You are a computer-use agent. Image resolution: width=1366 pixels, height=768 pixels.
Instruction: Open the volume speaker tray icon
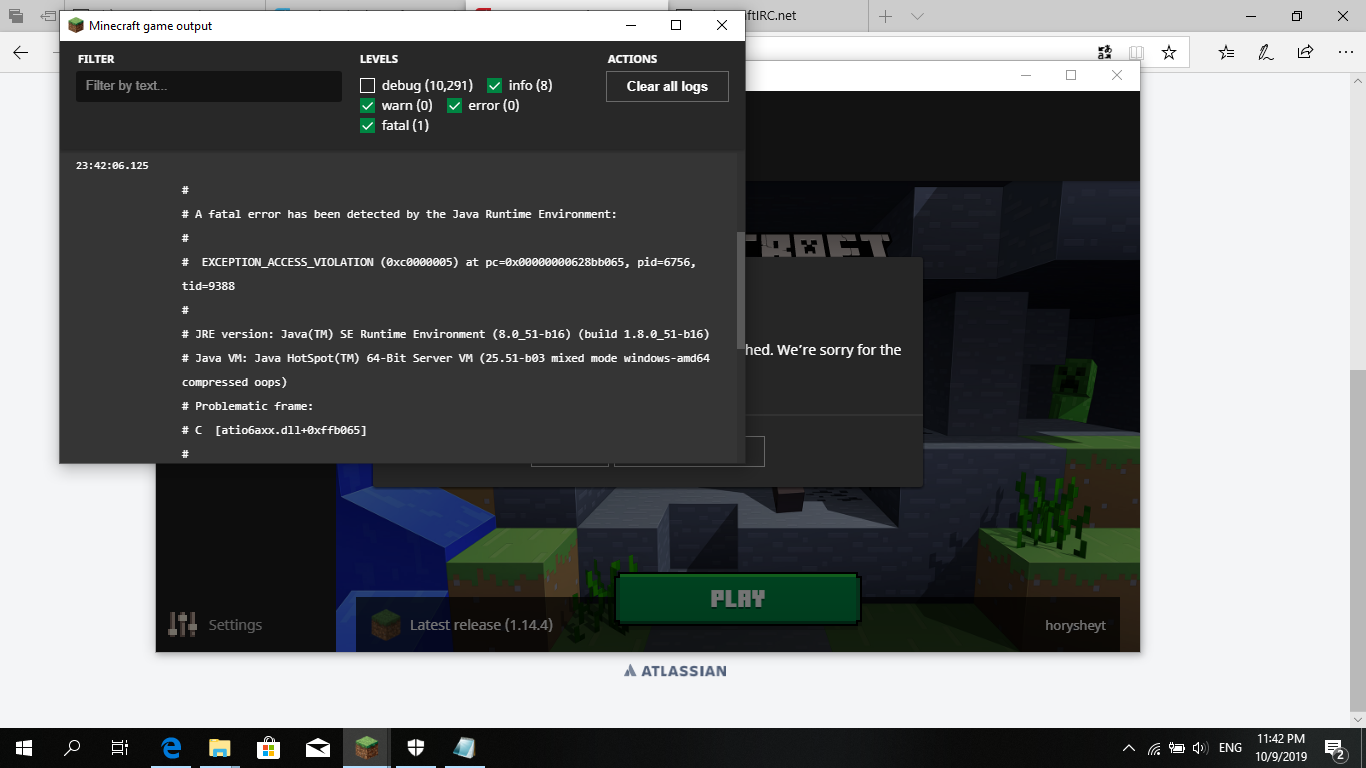coord(1202,748)
